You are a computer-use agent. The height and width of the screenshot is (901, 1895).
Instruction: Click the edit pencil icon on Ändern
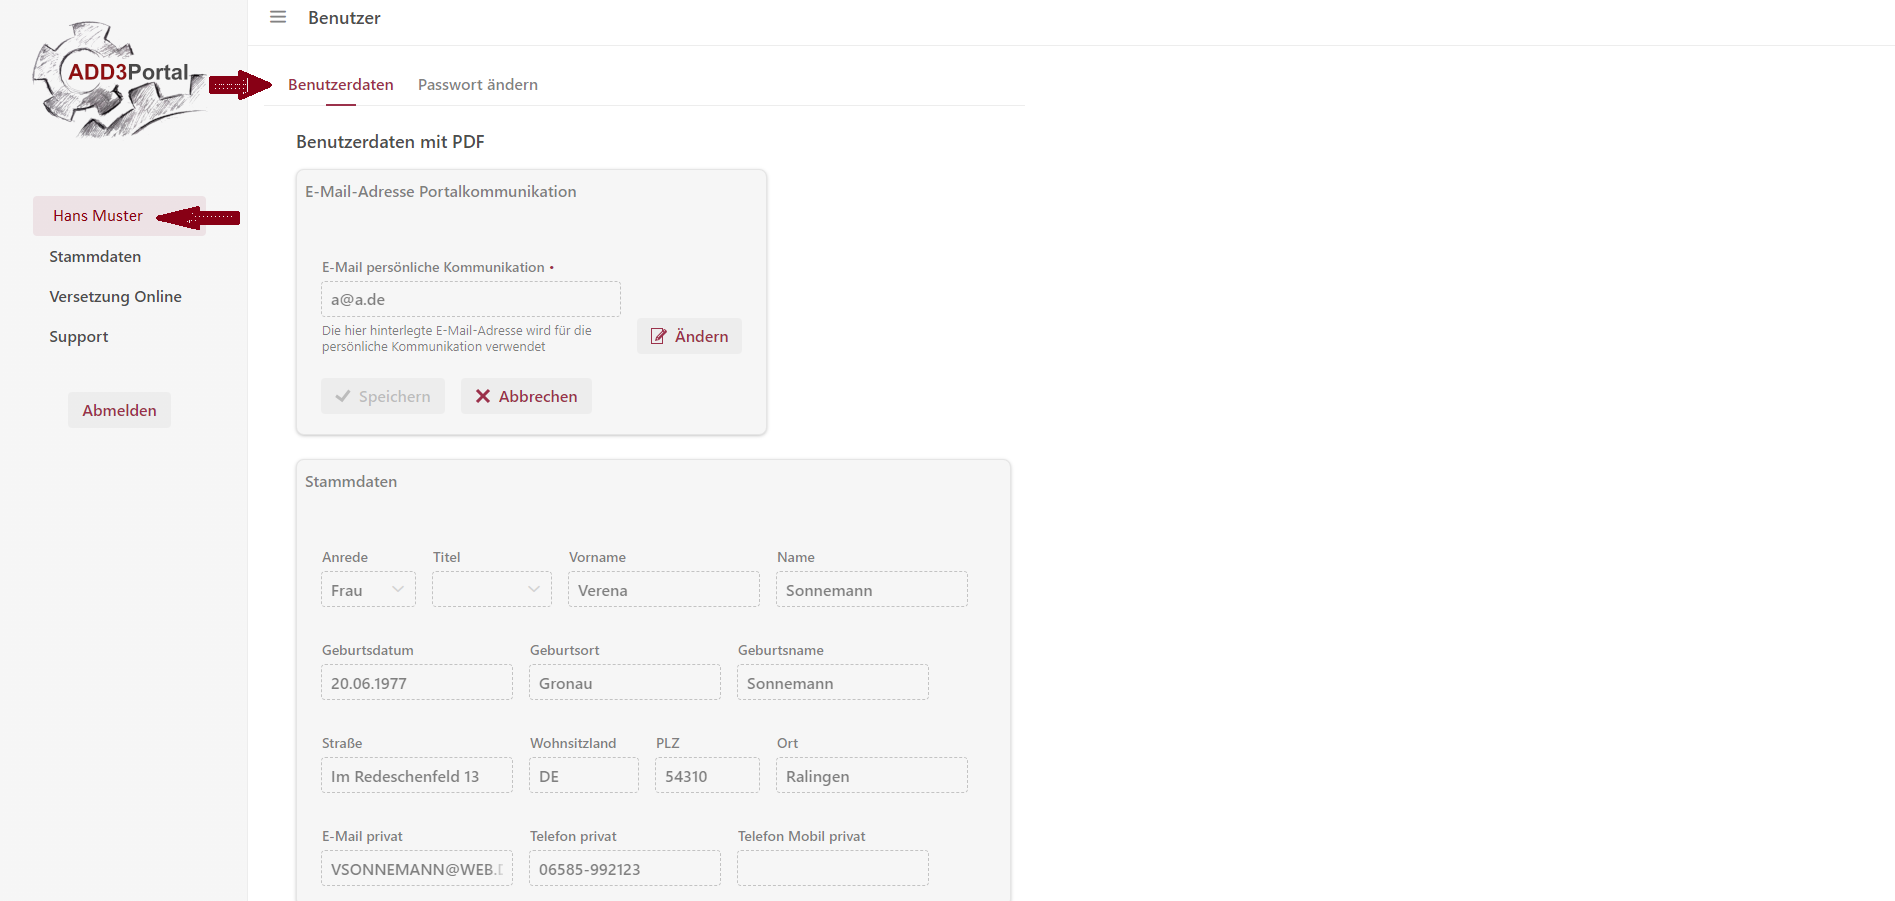pos(659,336)
